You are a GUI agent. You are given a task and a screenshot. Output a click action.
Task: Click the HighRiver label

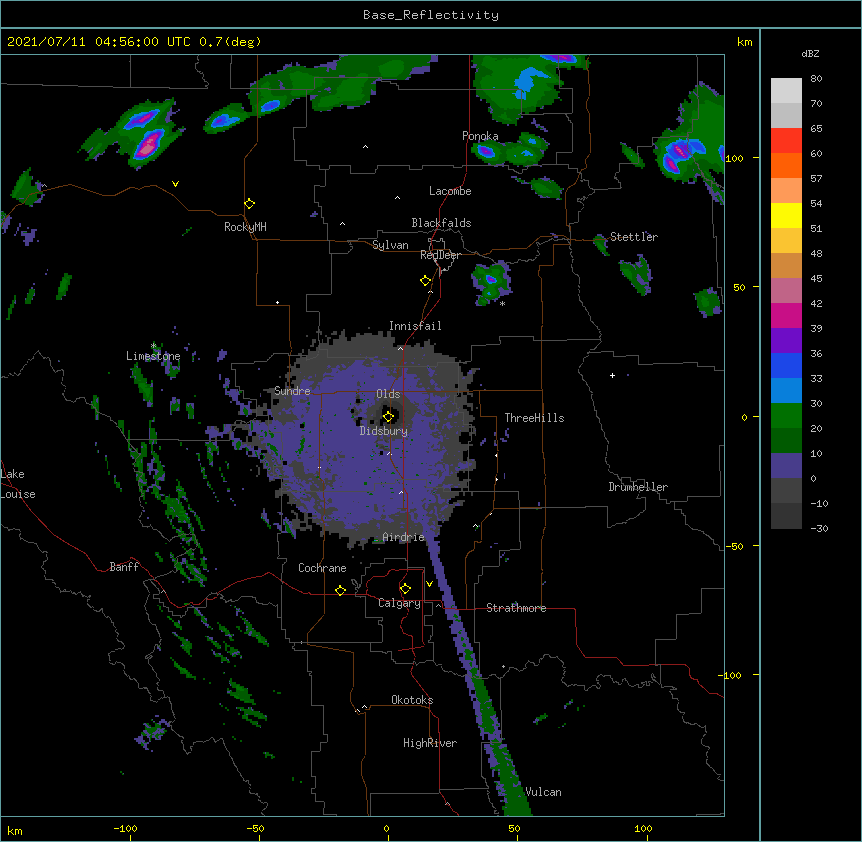pyautogui.click(x=430, y=743)
